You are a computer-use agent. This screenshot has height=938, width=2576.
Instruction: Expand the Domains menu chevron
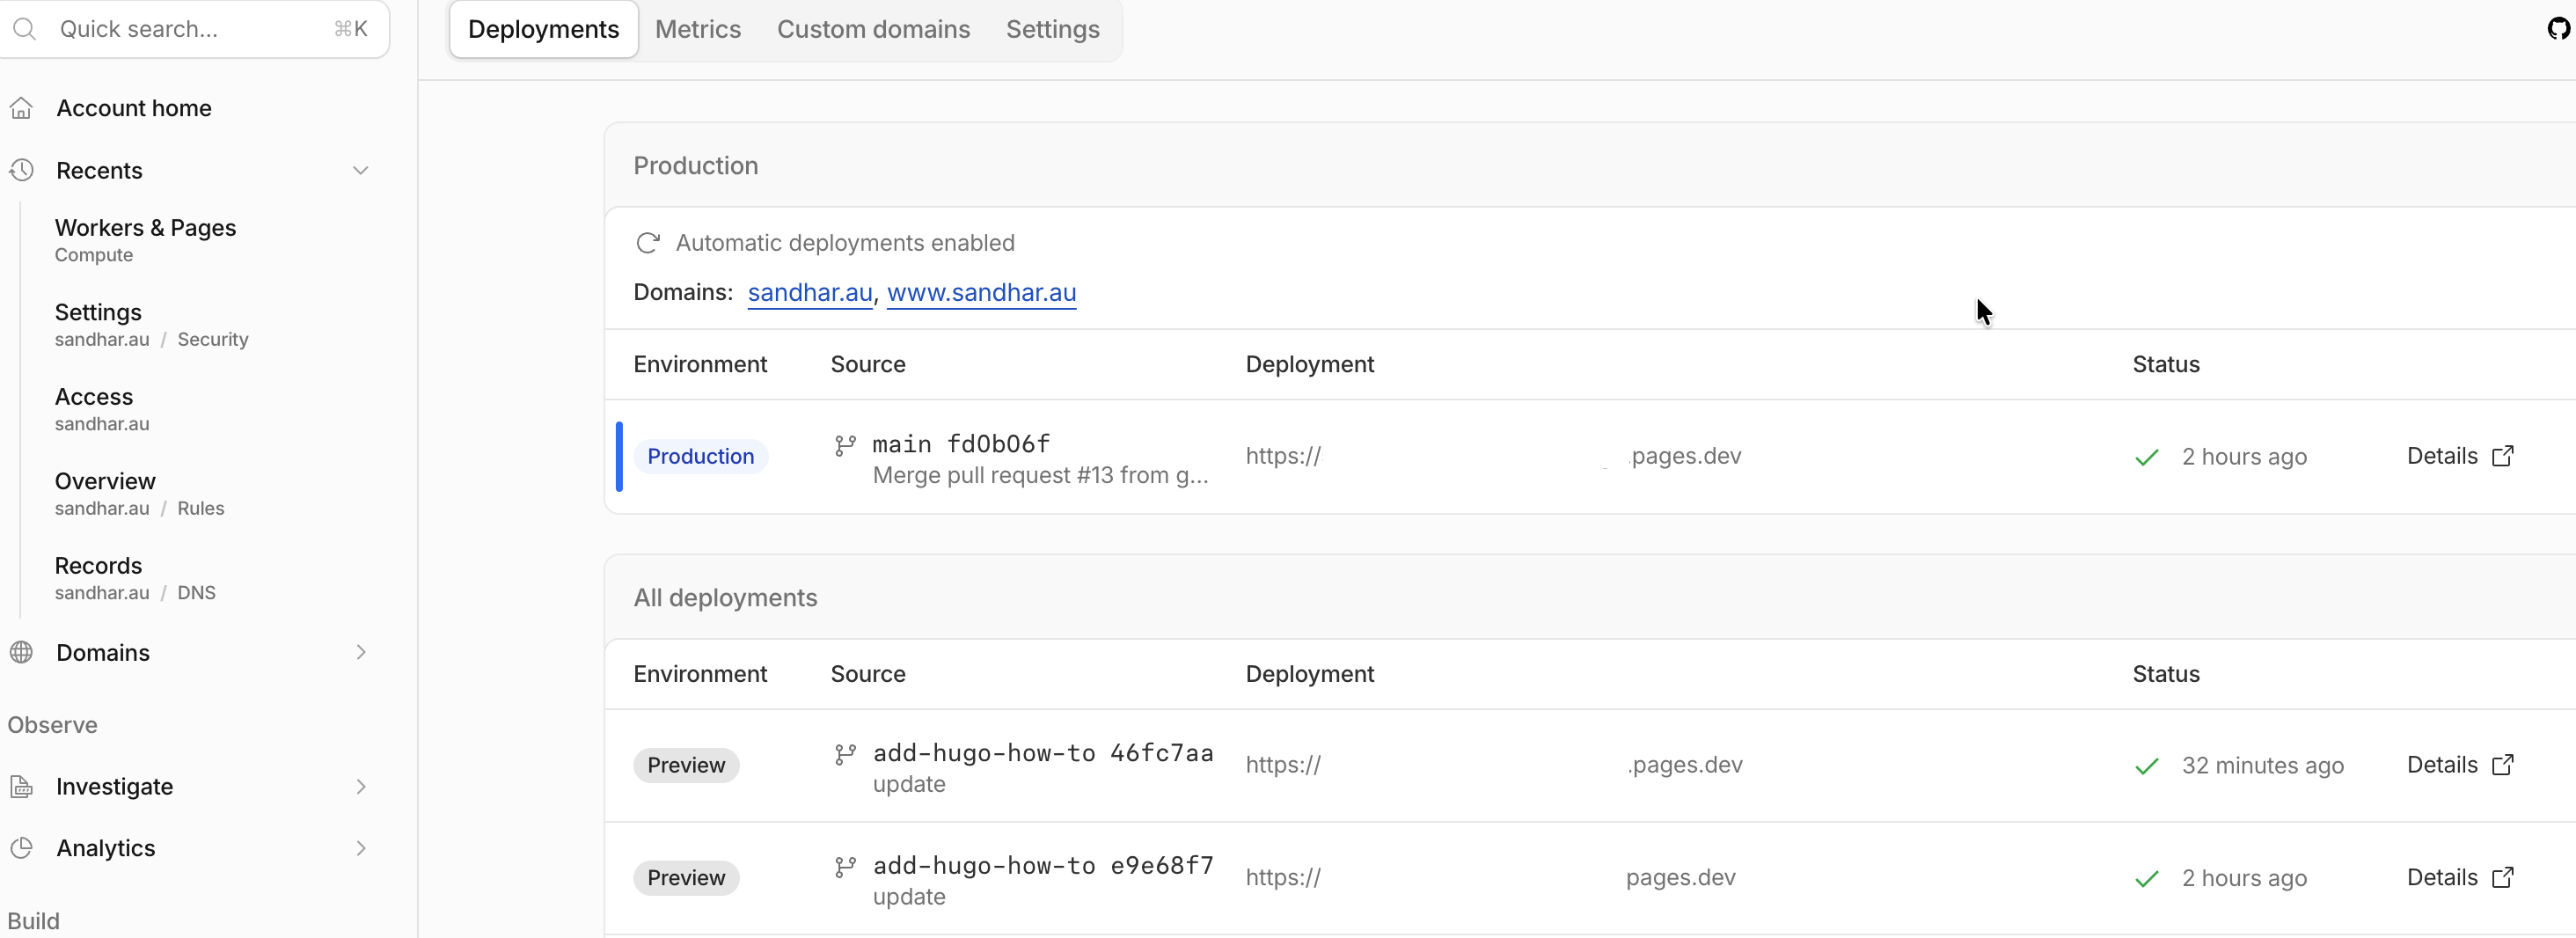tap(361, 652)
